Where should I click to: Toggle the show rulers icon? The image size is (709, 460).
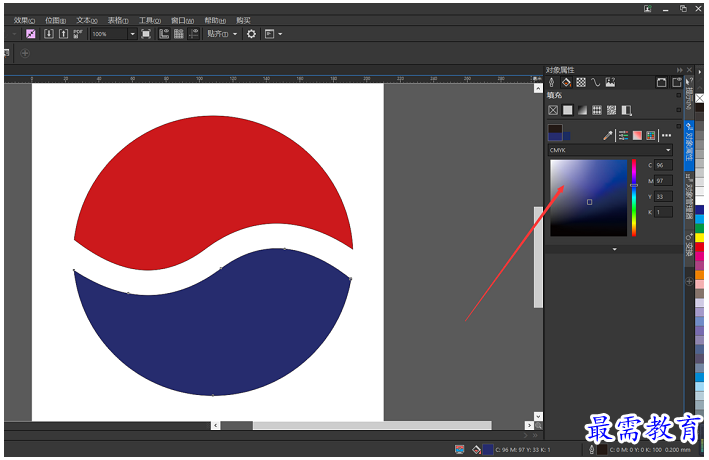coord(164,34)
